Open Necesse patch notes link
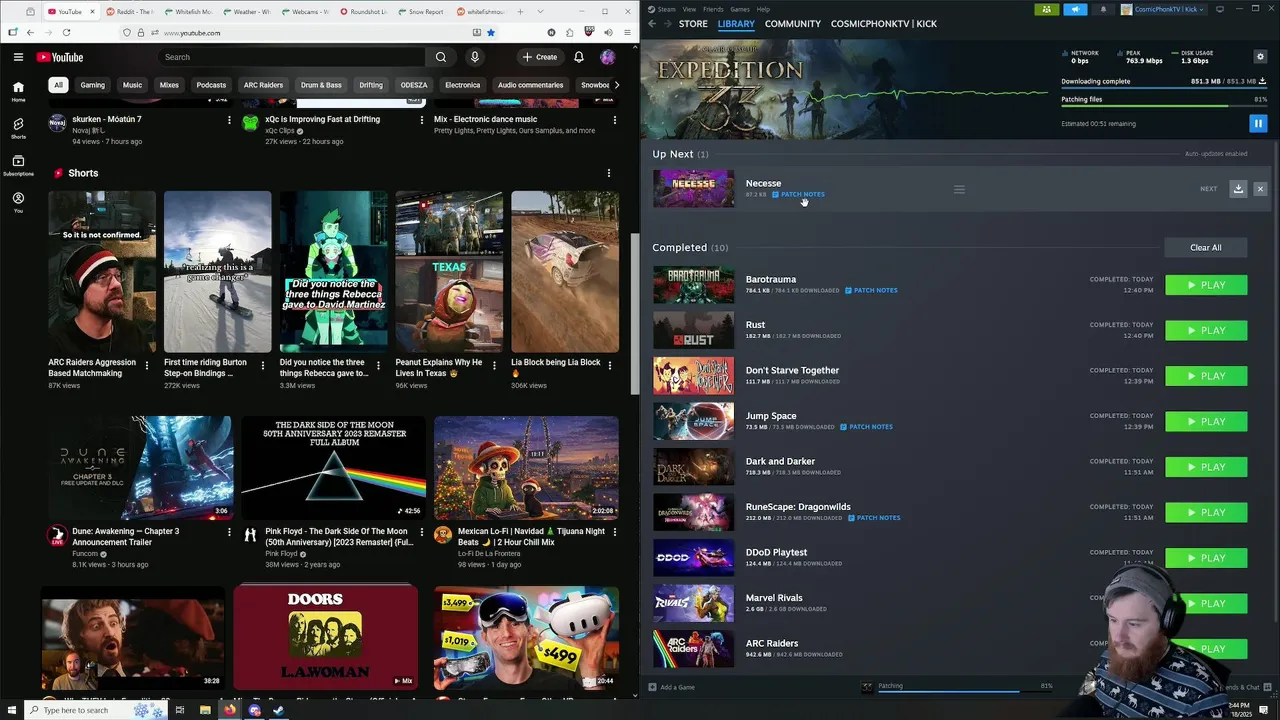The width and height of the screenshot is (1280, 720). coord(798,194)
